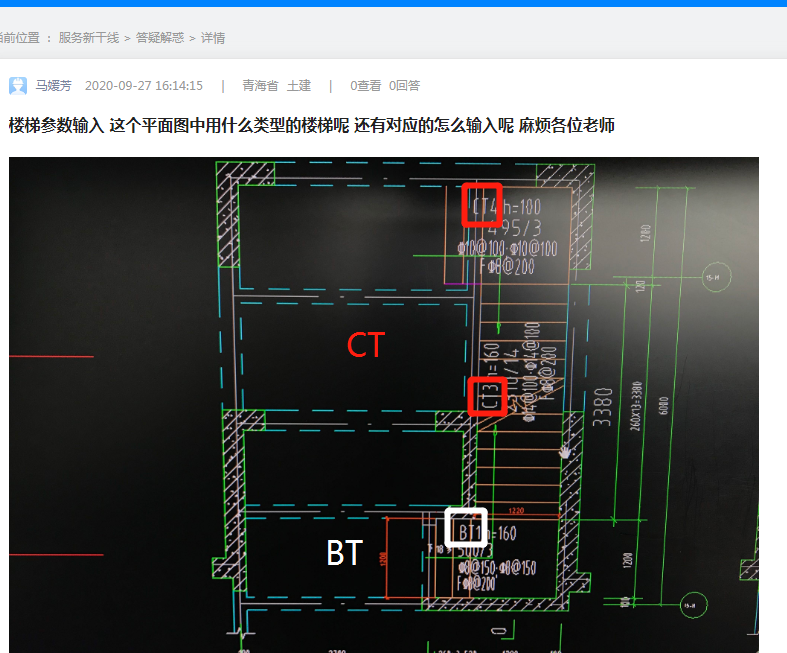Click the 当前位置 label
The image size is (787, 653).
coord(20,38)
